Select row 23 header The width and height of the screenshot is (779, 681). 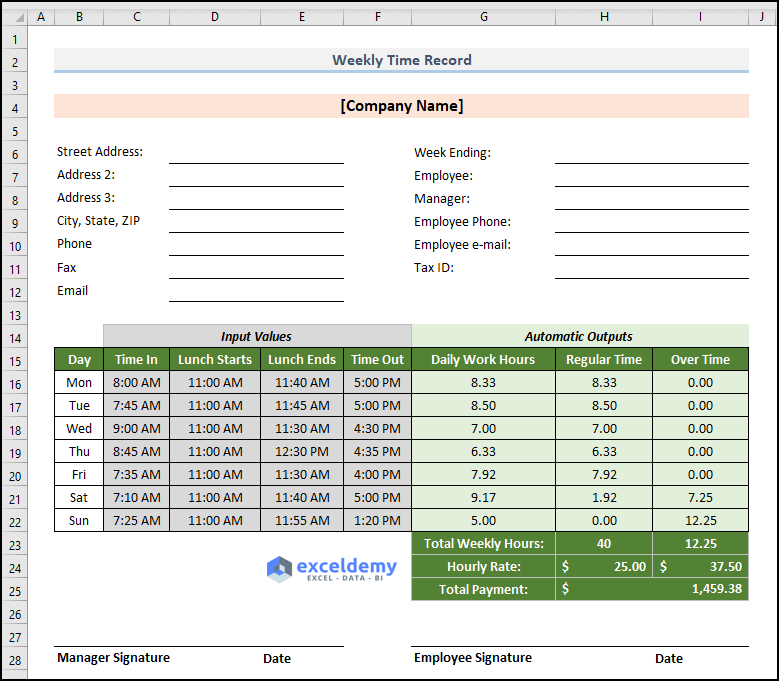pos(15,545)
